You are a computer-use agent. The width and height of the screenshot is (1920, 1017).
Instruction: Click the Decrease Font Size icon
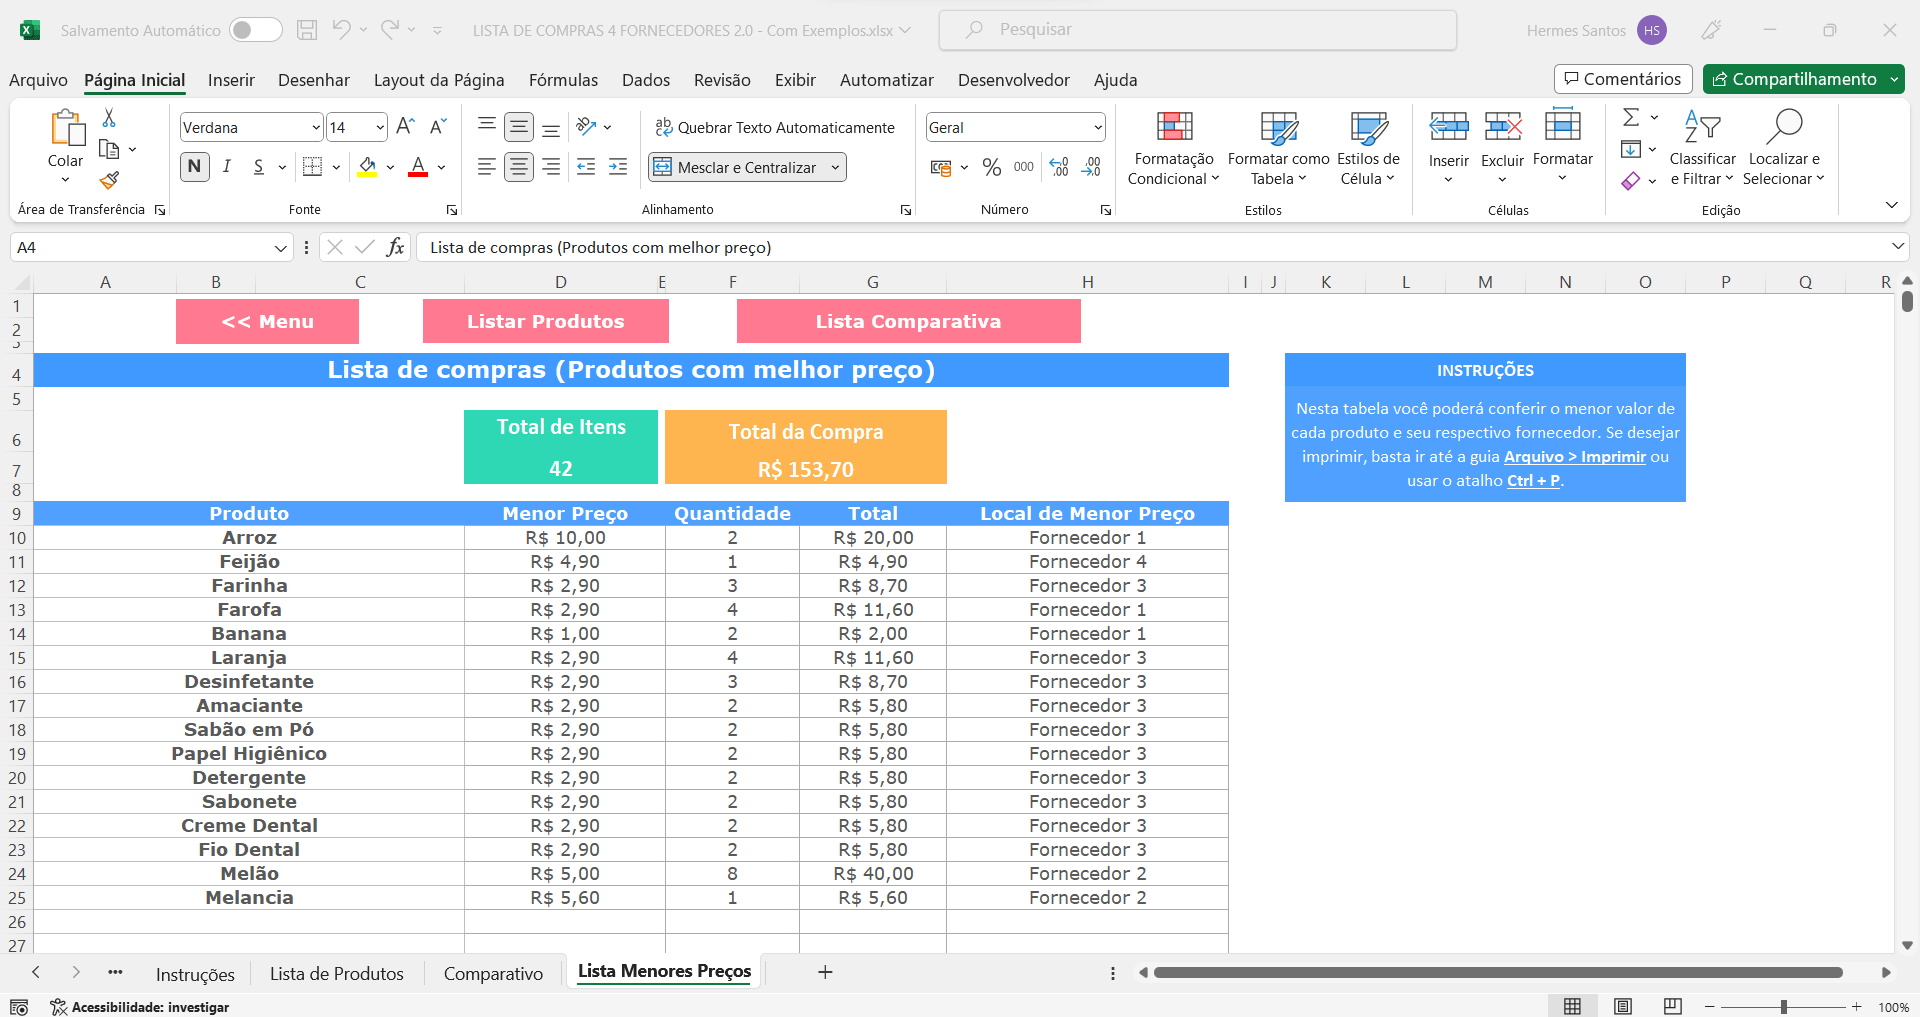tap(438, 126)
